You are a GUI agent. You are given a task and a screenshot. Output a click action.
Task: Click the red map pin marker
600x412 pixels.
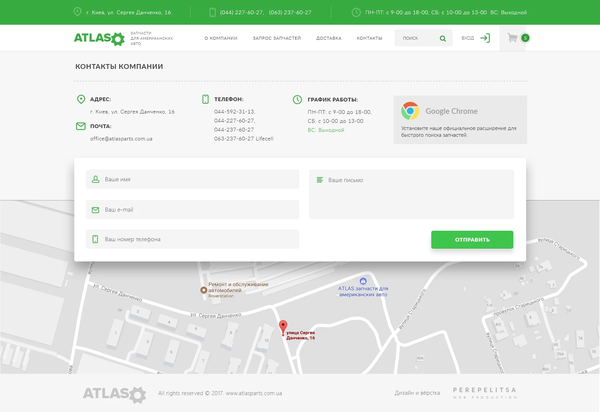point(283,326)
